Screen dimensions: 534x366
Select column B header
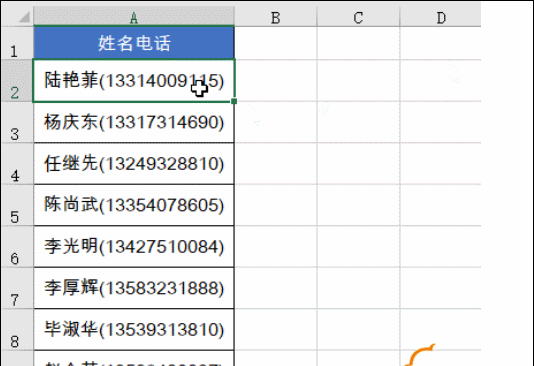(276, 16)
